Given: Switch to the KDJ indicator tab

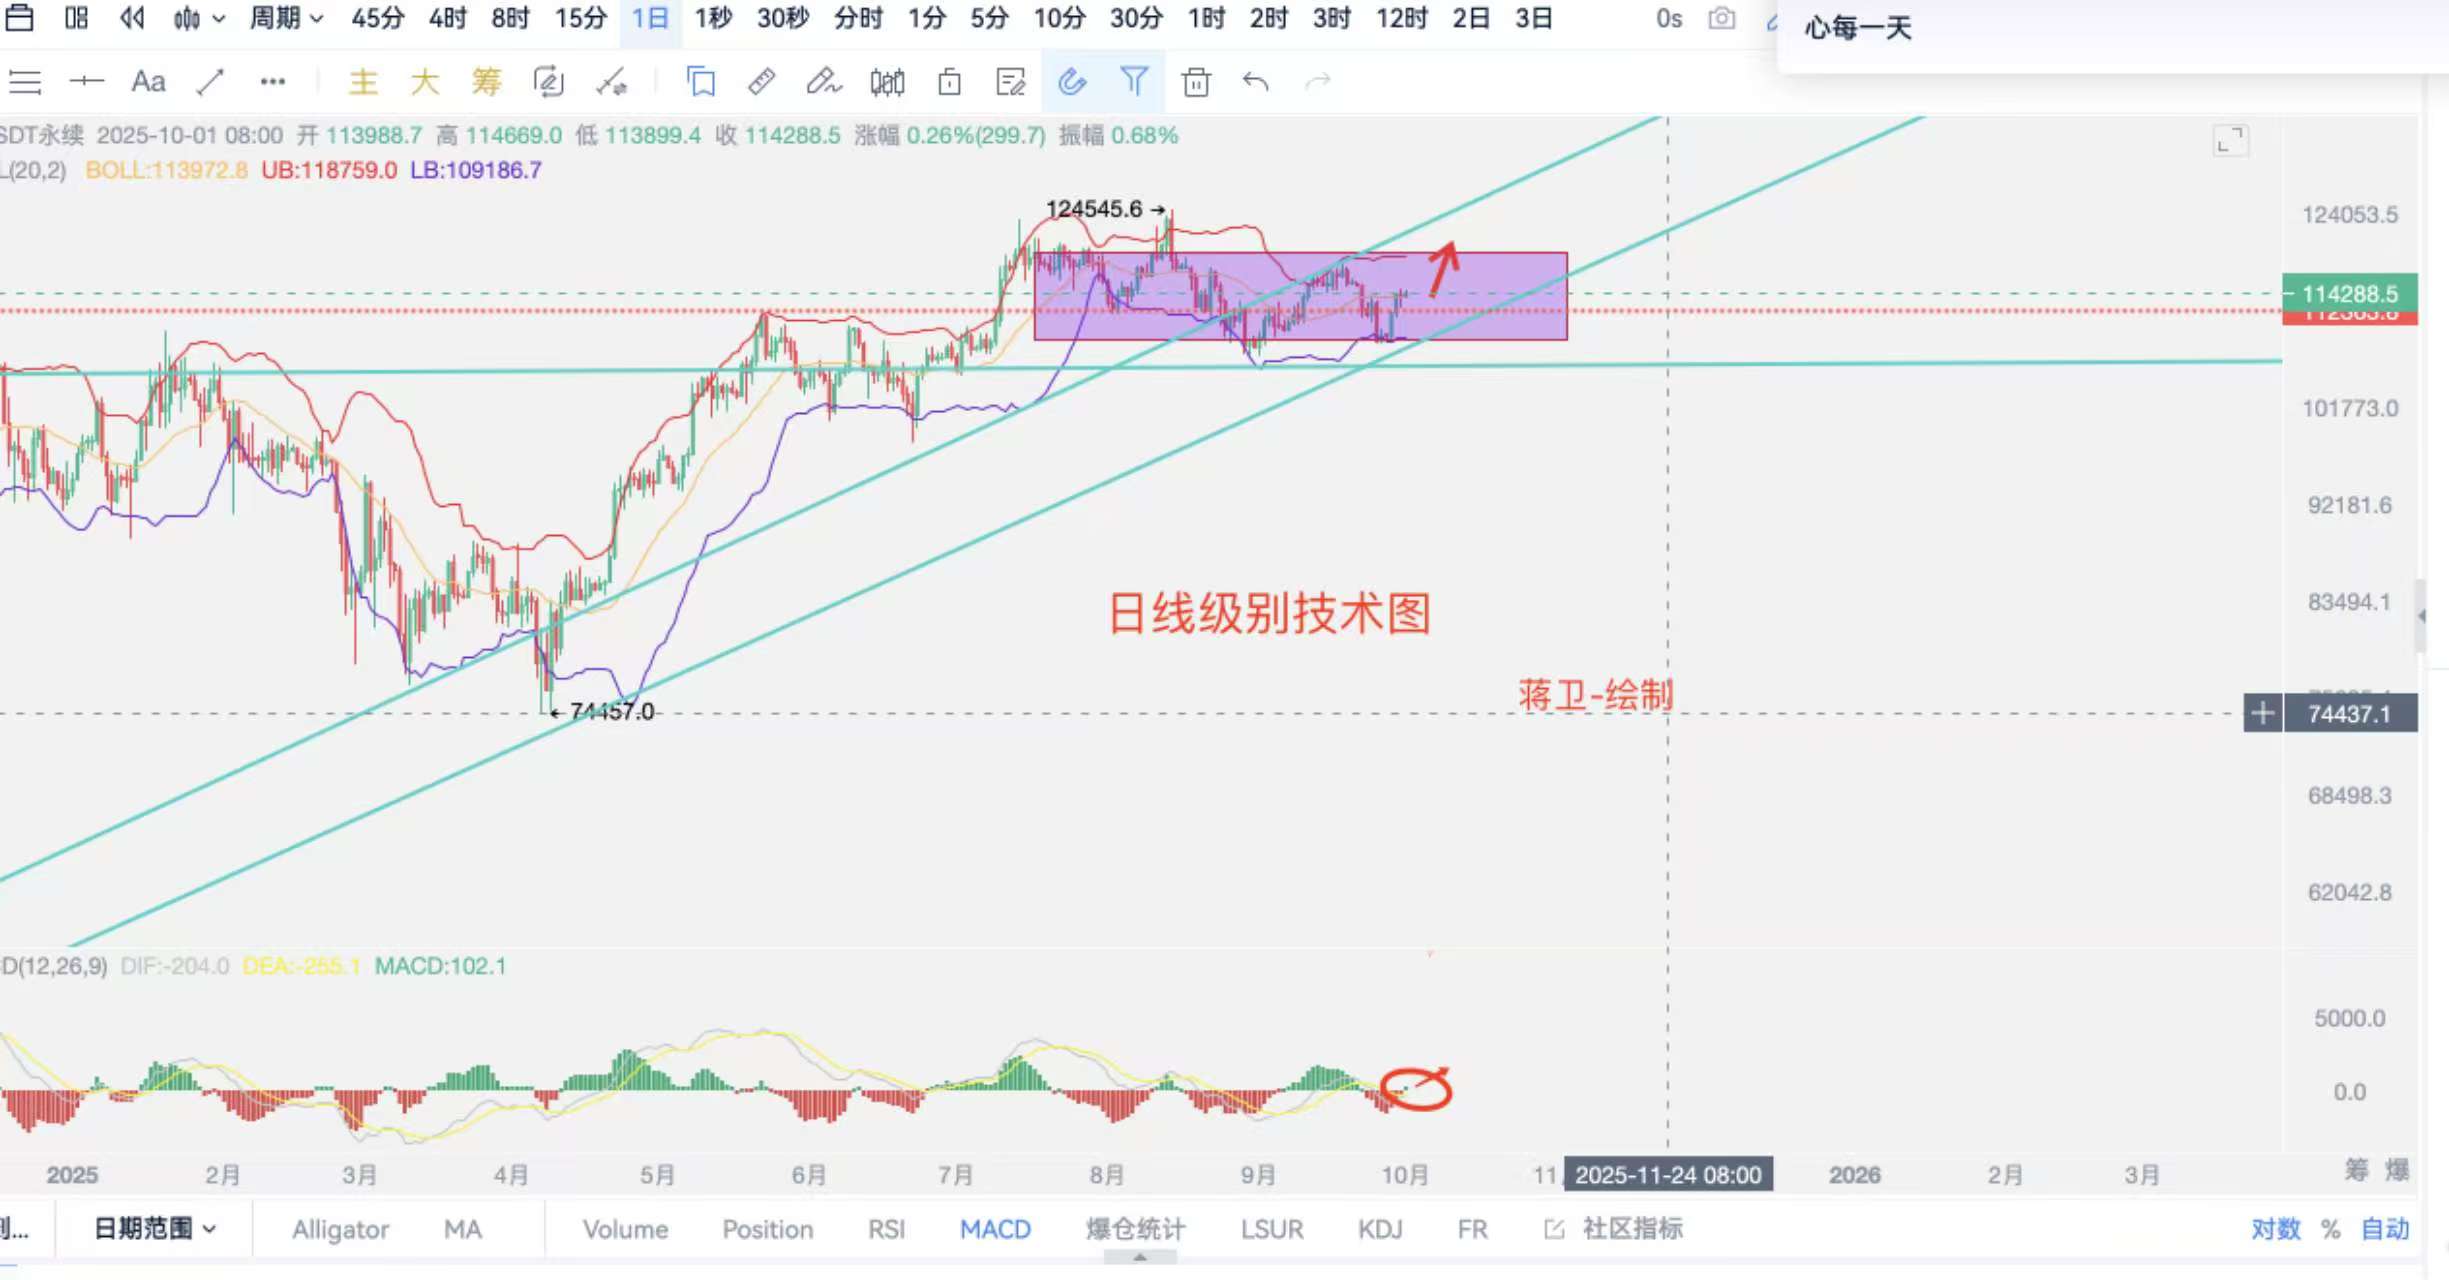Looking at the screenshot, I should coord(1379,1229).
